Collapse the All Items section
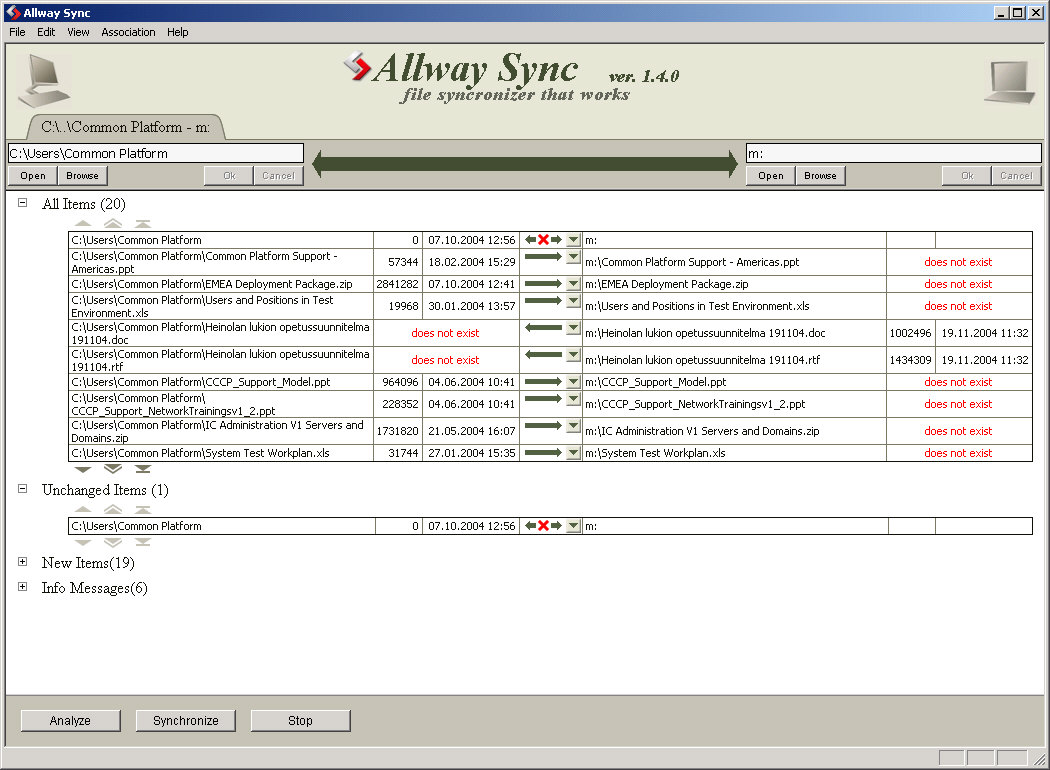The width and height of the screenshot is (1050, 770). (x=23, y=202)
